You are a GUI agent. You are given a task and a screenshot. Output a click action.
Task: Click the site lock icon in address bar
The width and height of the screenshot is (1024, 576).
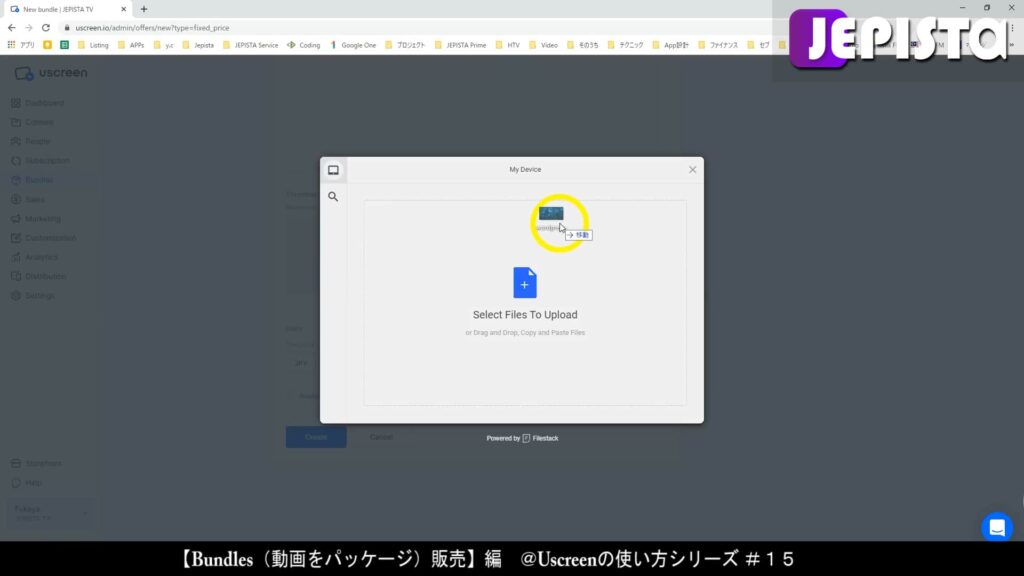coord(67,28)
